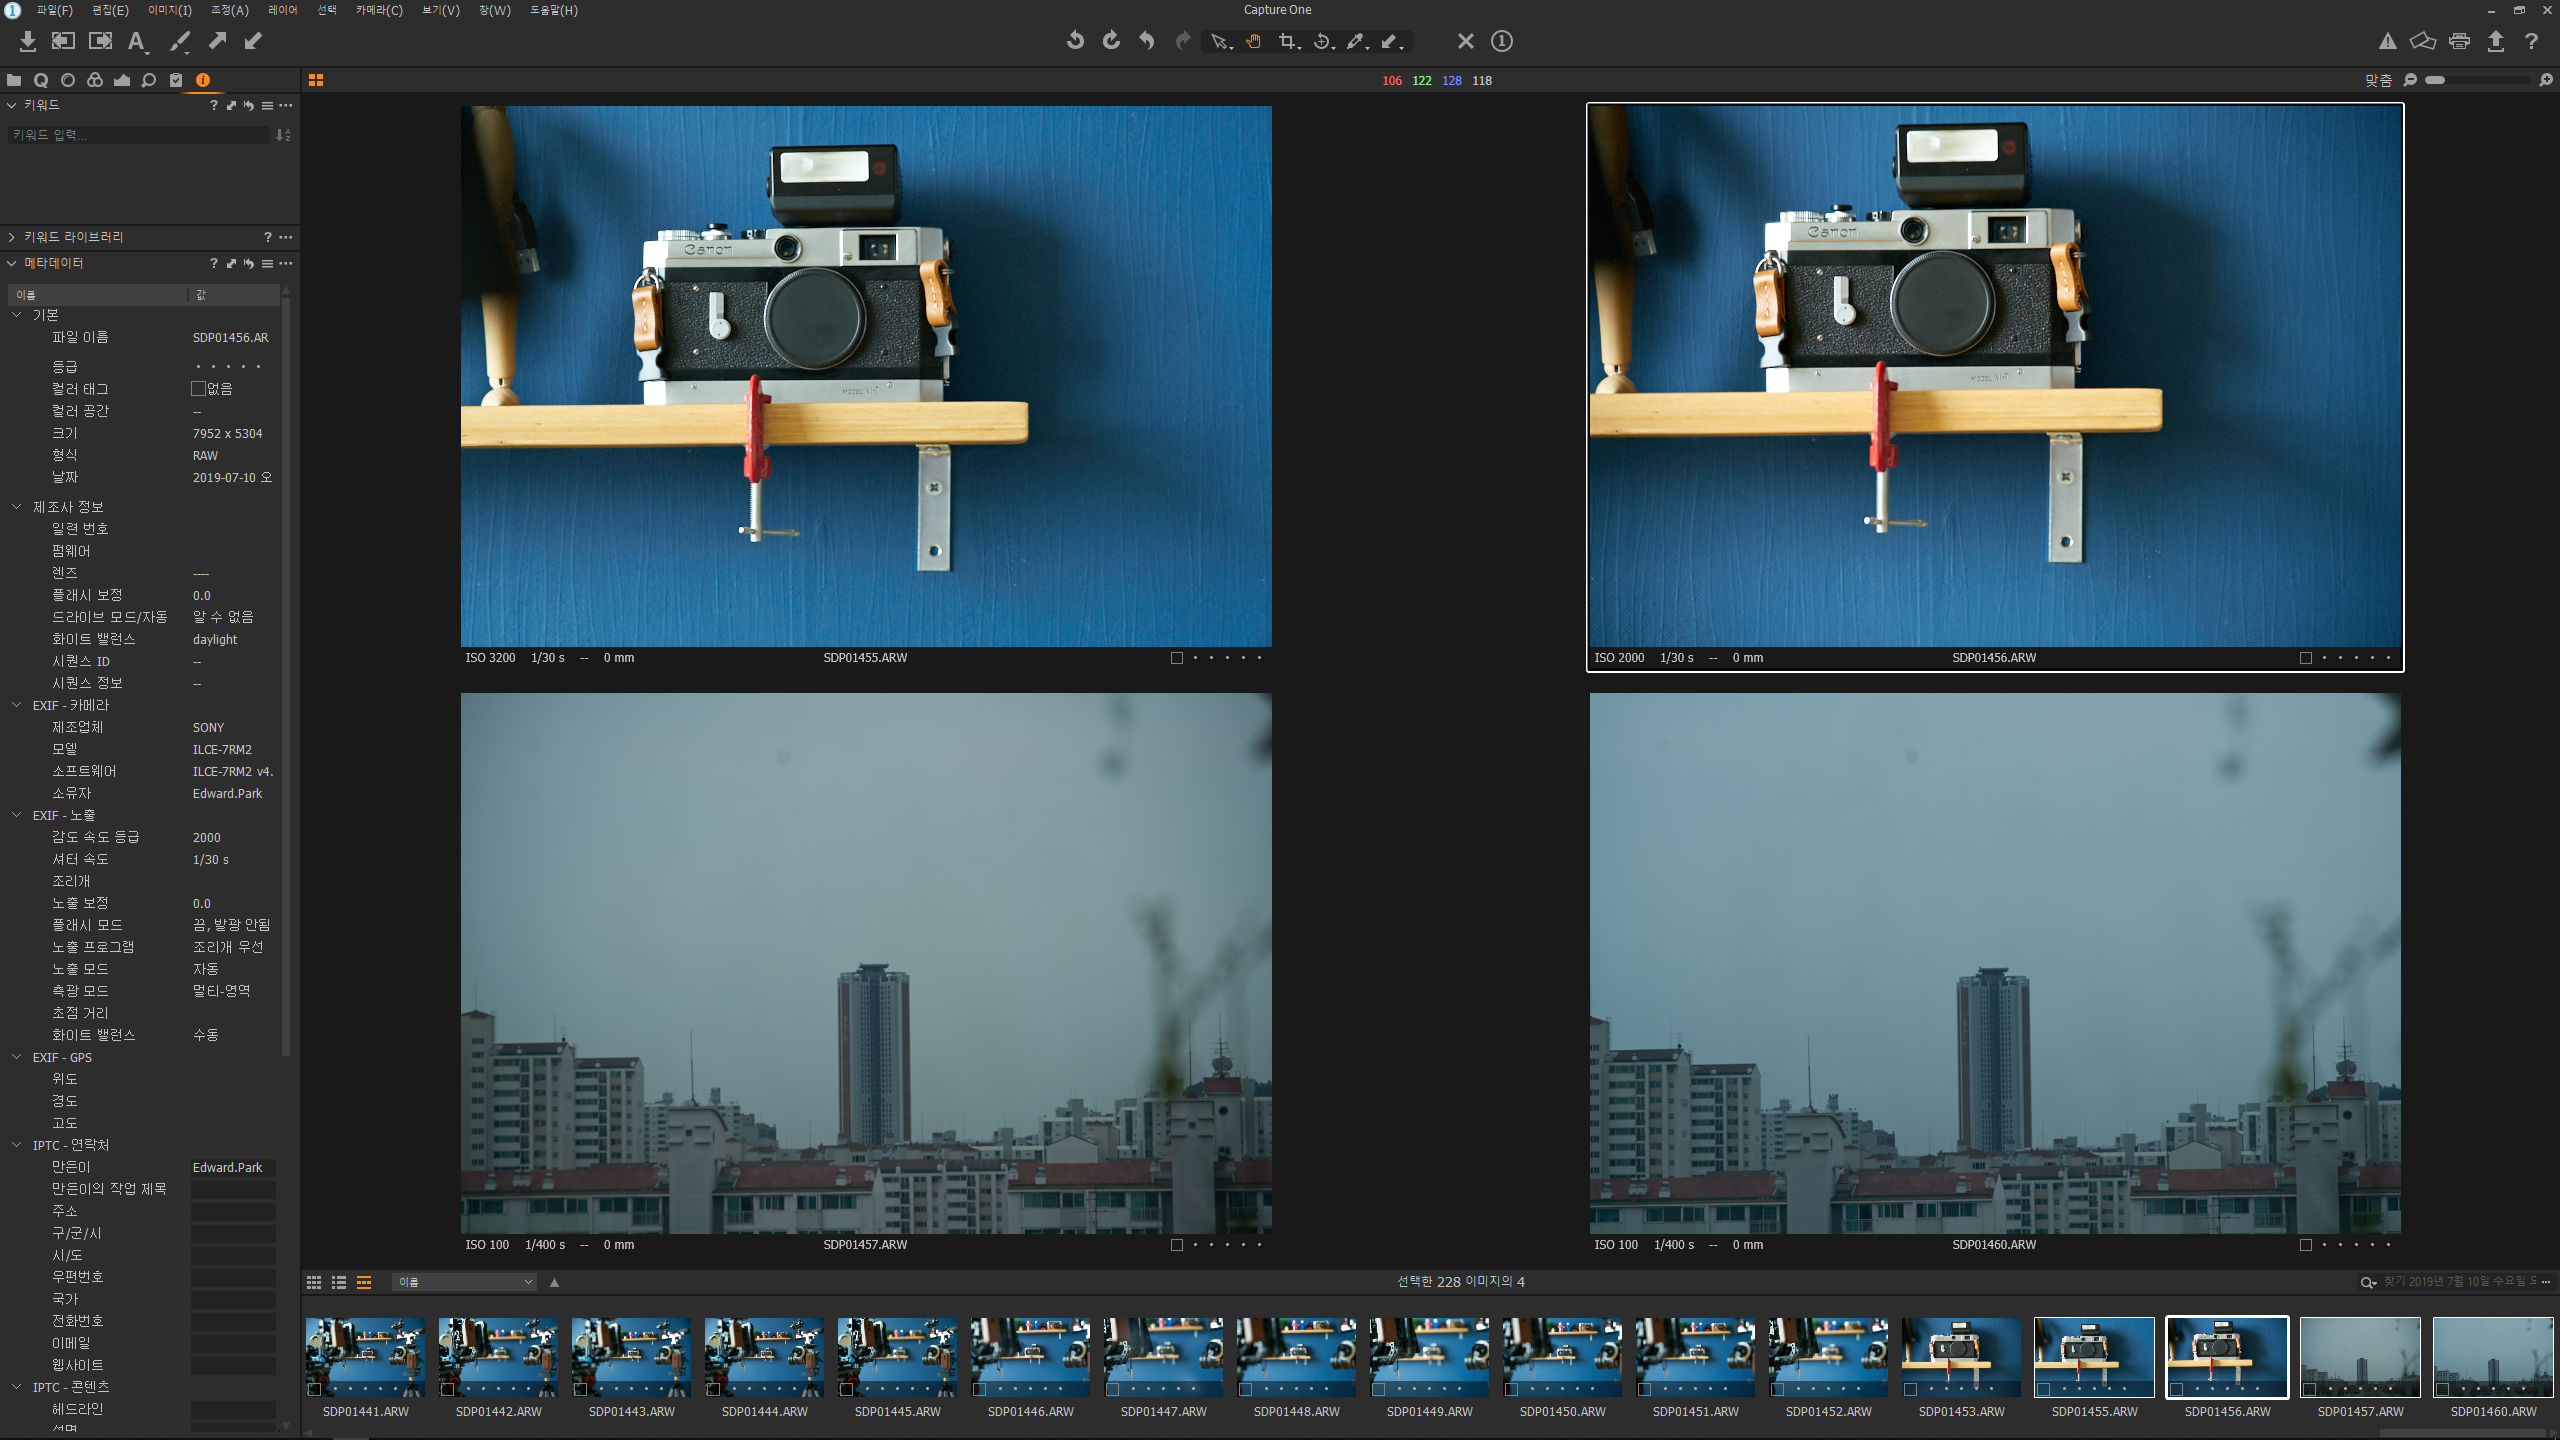Tick the color tag box under SDP01455.ARW preview
This screenshot has height=1440, width=2560.
1177,658
